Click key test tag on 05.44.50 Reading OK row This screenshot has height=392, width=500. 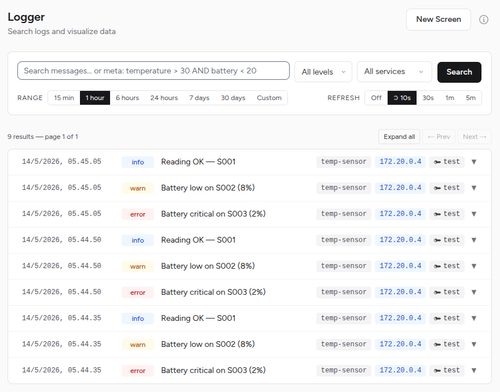coord(447,240)
